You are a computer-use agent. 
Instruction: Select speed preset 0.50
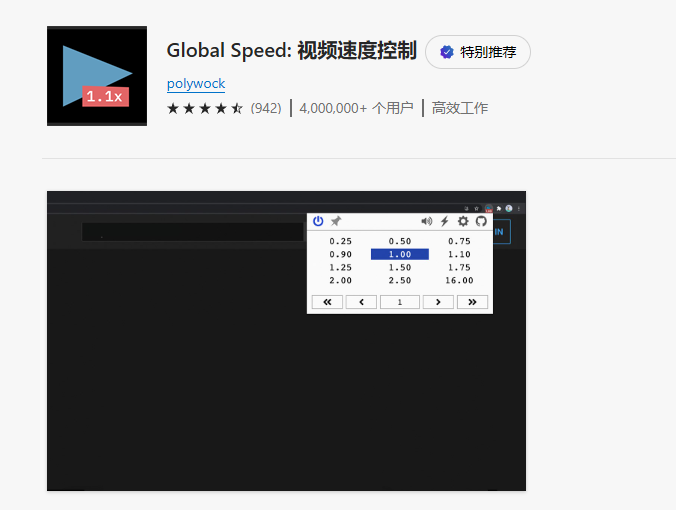400,241
